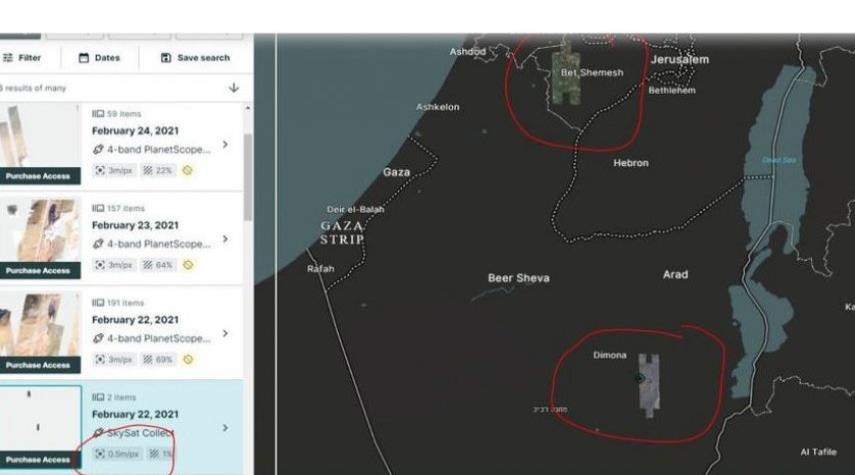Screen dimensions: 855x475
Task: Click the sort order down arrow
Action: (233, 88)
